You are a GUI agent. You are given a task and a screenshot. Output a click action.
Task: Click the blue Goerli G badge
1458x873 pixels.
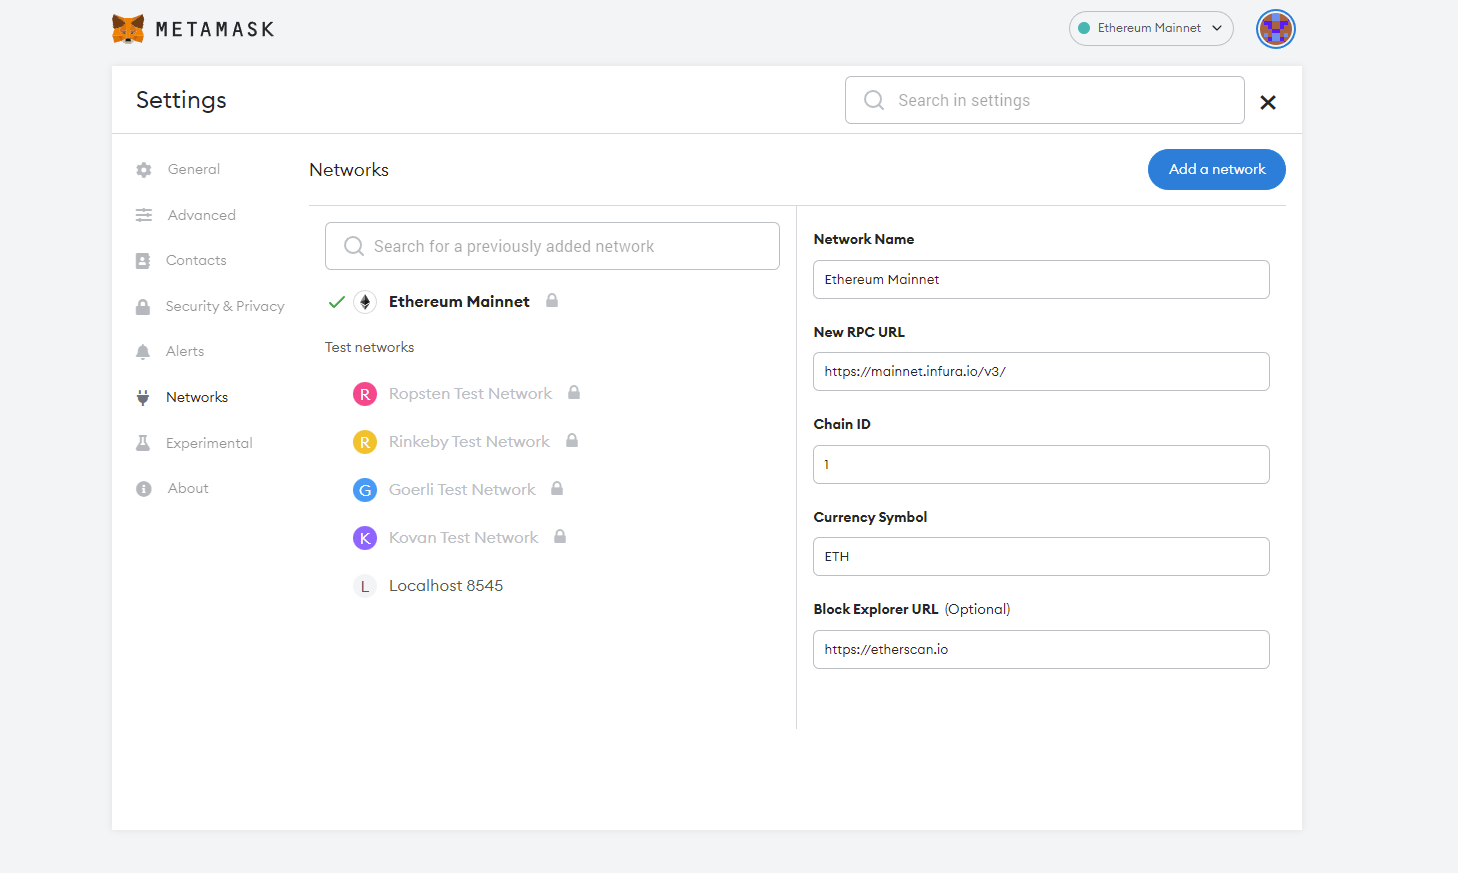[365, 490]
